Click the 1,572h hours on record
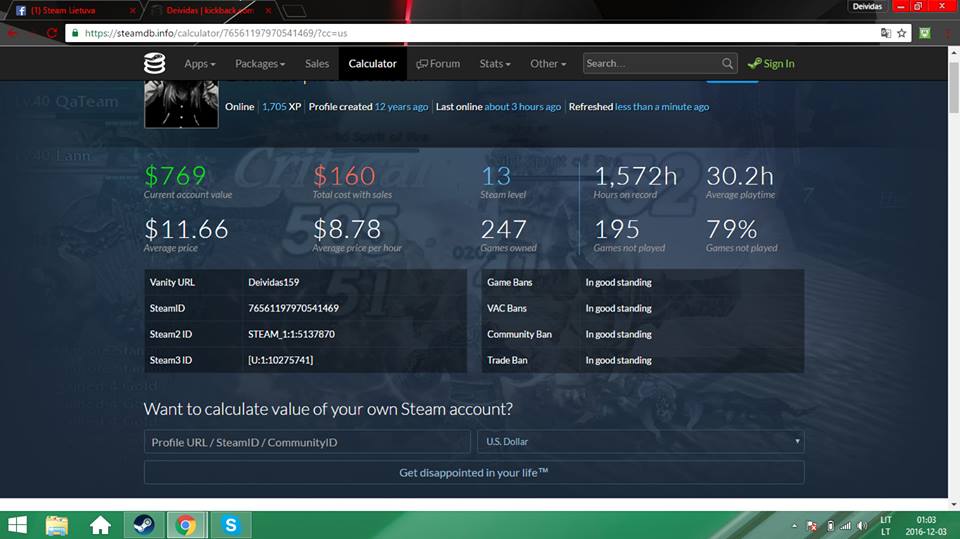Viewport: 960px width, 539px height. pyautogui.click(x=636, y=176)
